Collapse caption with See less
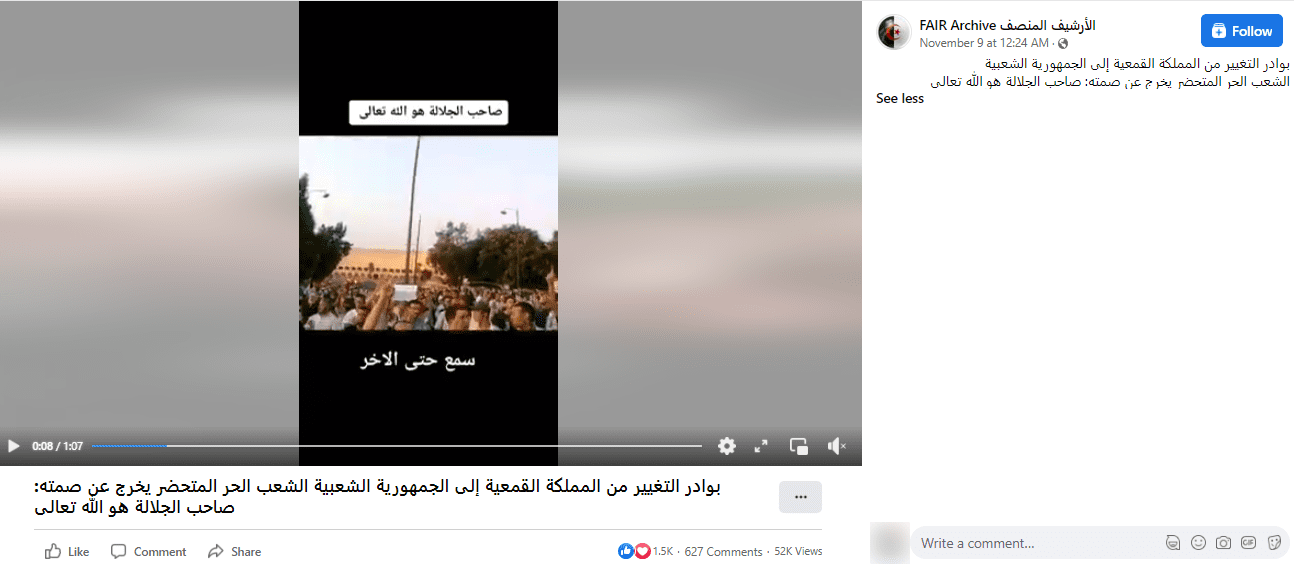1294x569 pixels. click(x=900, y=99)
